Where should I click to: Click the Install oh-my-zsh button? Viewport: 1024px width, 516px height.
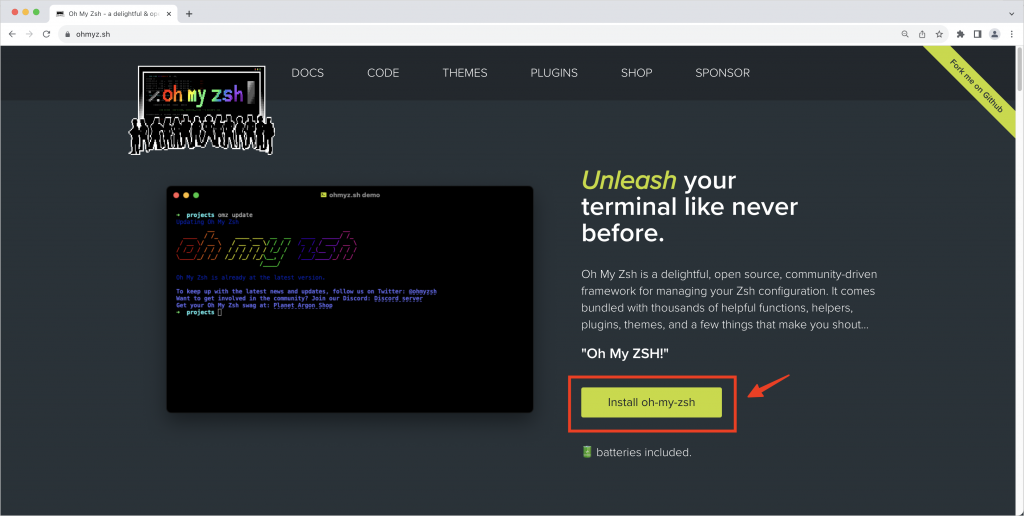(651, 402)
